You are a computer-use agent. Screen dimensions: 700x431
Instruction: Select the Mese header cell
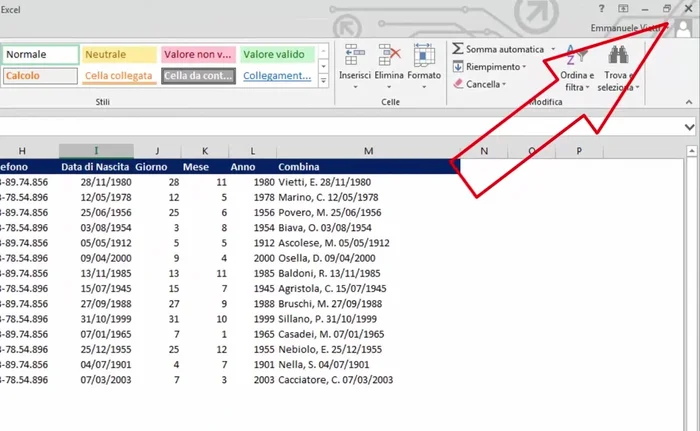205,167
